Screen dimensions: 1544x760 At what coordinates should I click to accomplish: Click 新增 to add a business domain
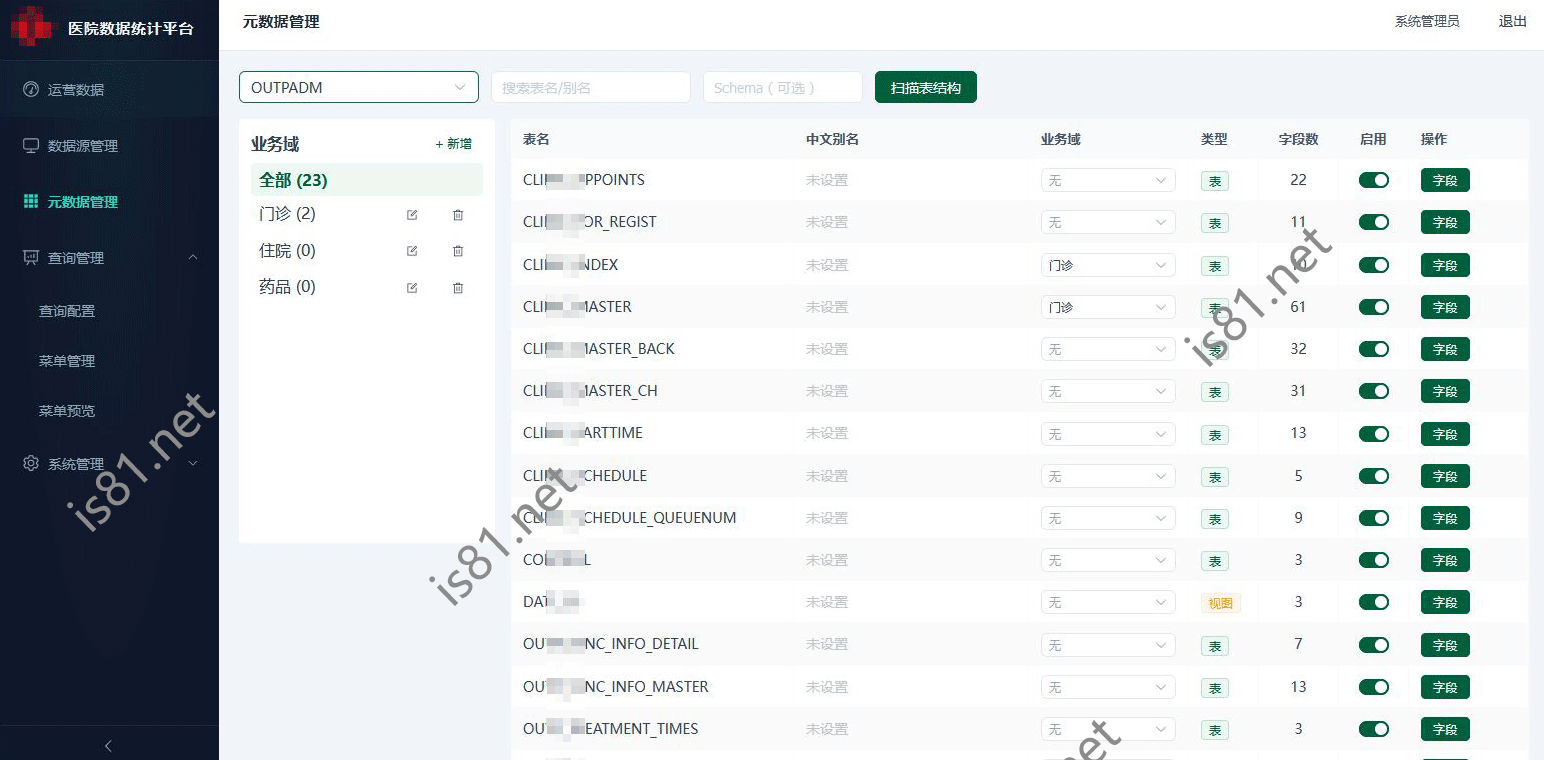[x=454, y=144]
